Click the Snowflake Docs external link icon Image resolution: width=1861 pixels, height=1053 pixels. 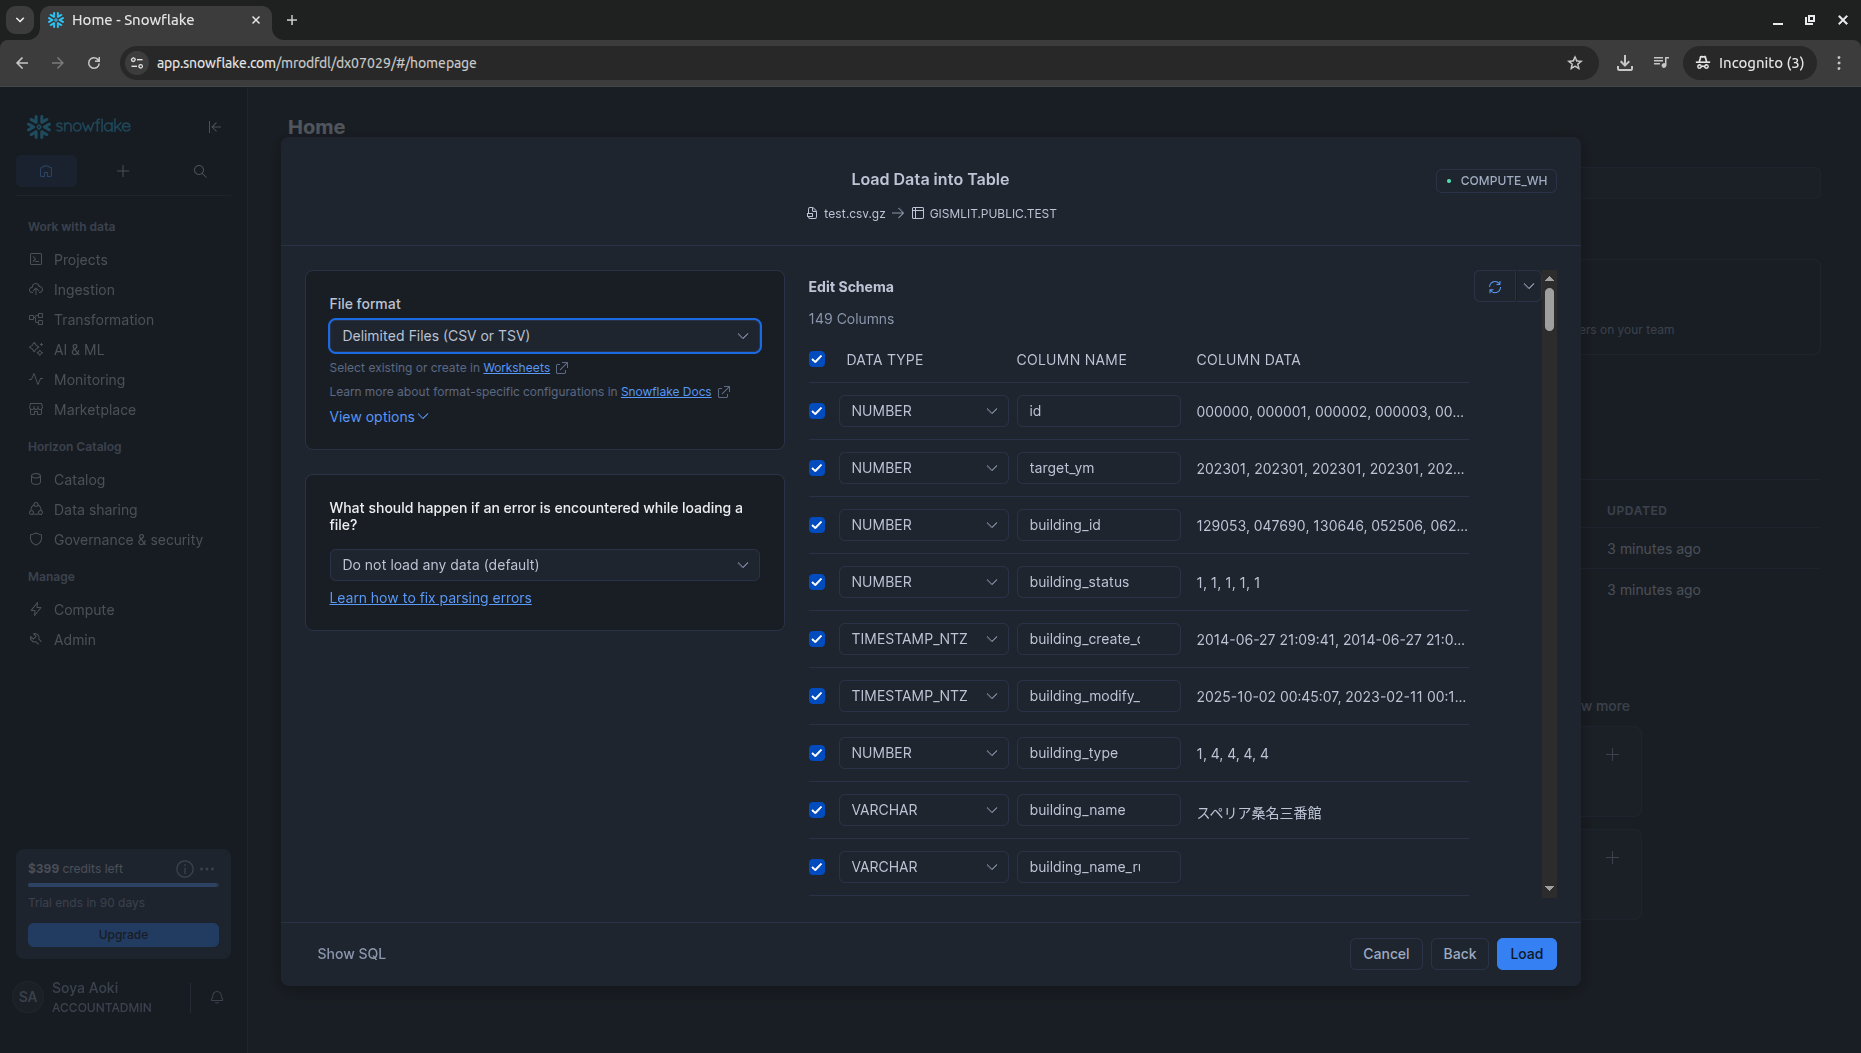point(724,392)
